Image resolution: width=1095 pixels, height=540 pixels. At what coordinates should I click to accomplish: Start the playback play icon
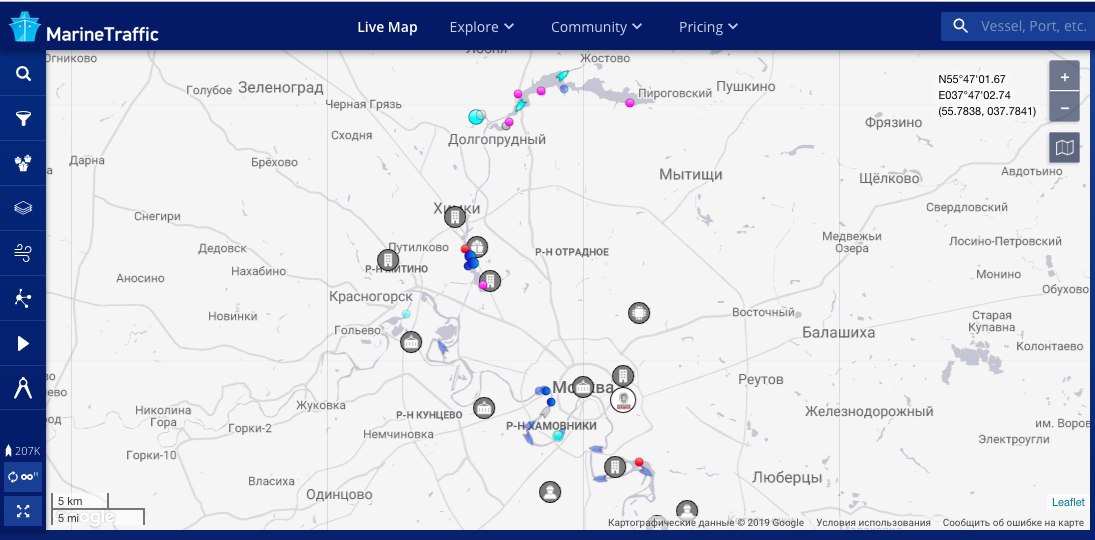[23, 343]
